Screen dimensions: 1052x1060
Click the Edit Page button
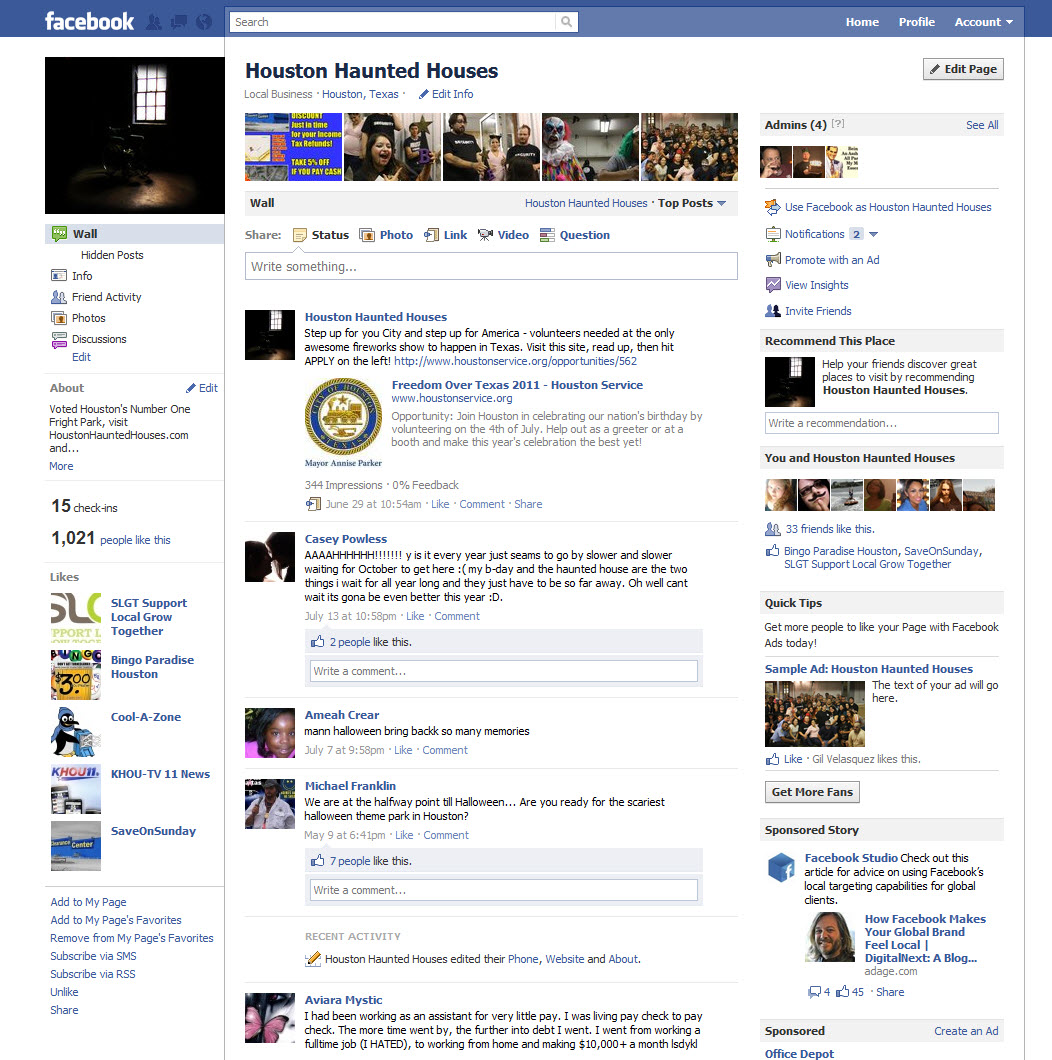coord(963,69)
